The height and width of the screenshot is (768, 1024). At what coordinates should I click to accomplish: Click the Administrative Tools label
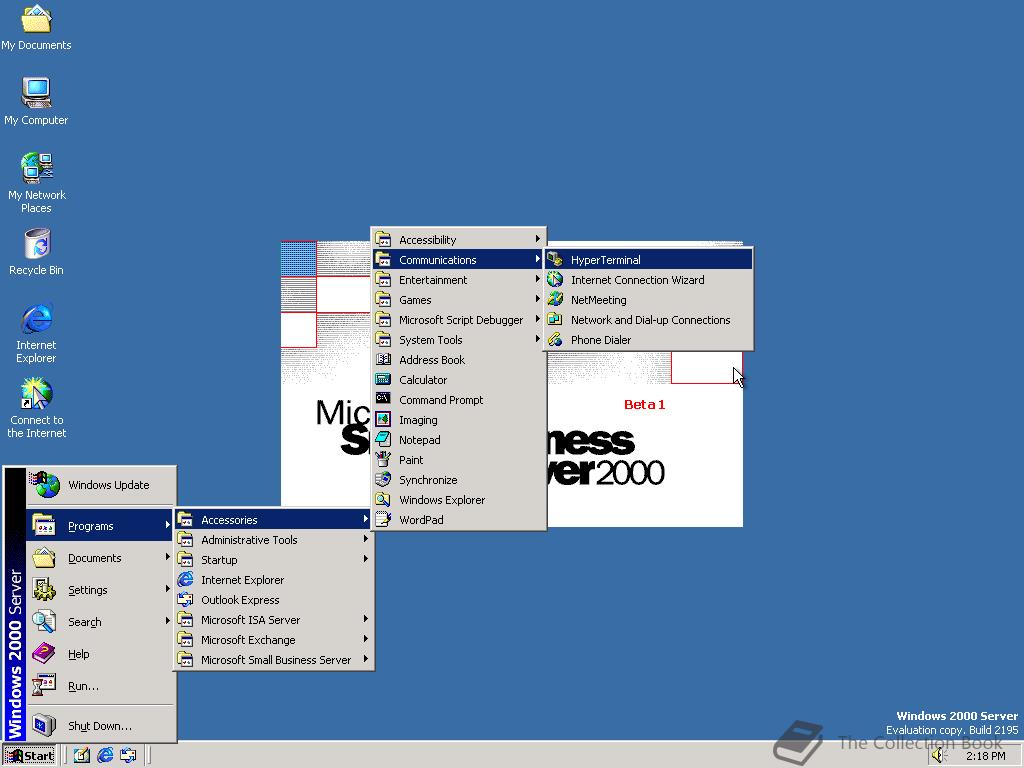249,540
